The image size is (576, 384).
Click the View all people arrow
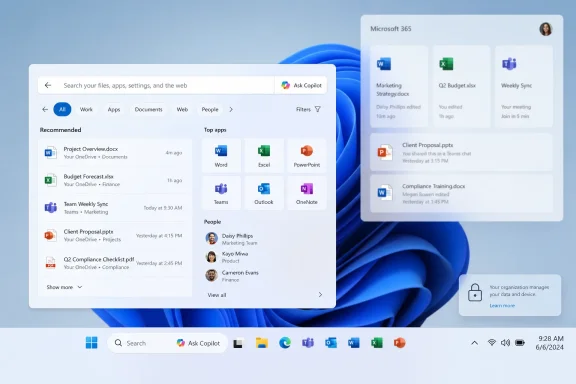coord(320,295)
